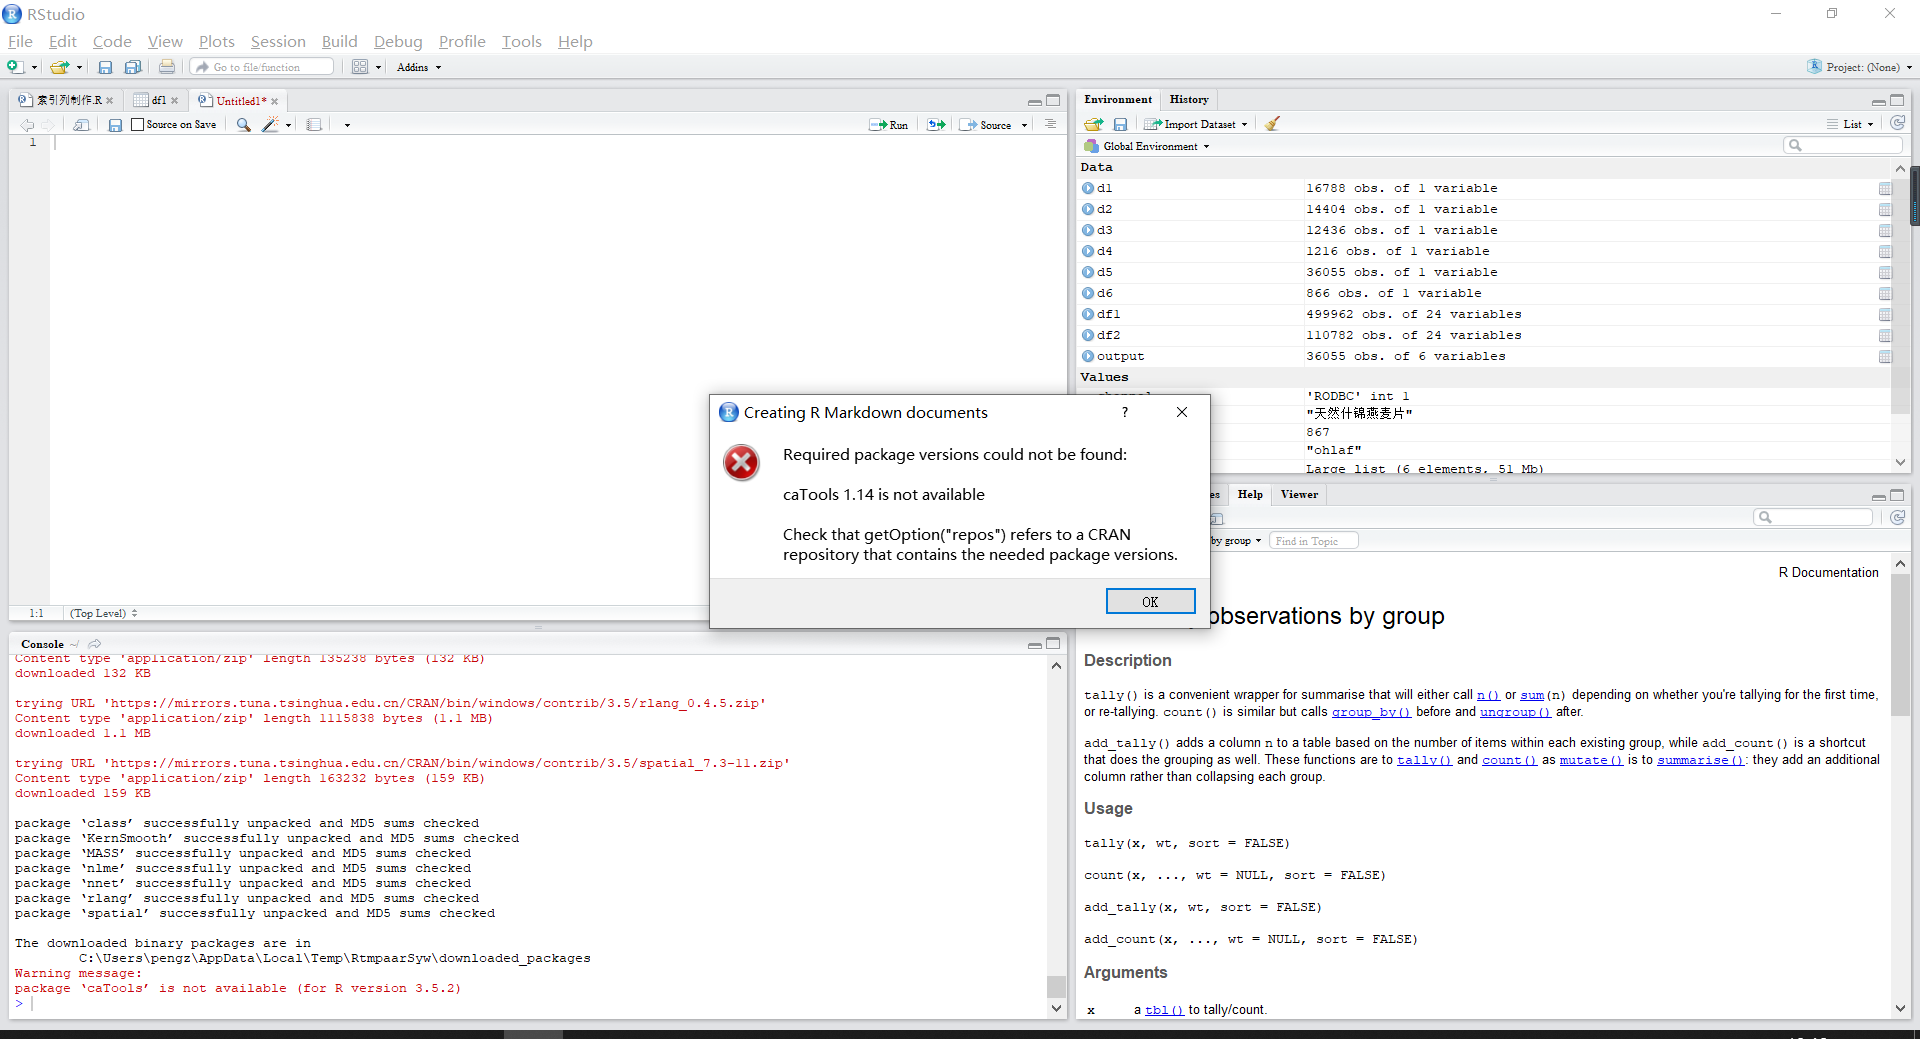Click the compile report notebook icon
The height and width of the screenshot is (1039, 1920).
[314, 125]
